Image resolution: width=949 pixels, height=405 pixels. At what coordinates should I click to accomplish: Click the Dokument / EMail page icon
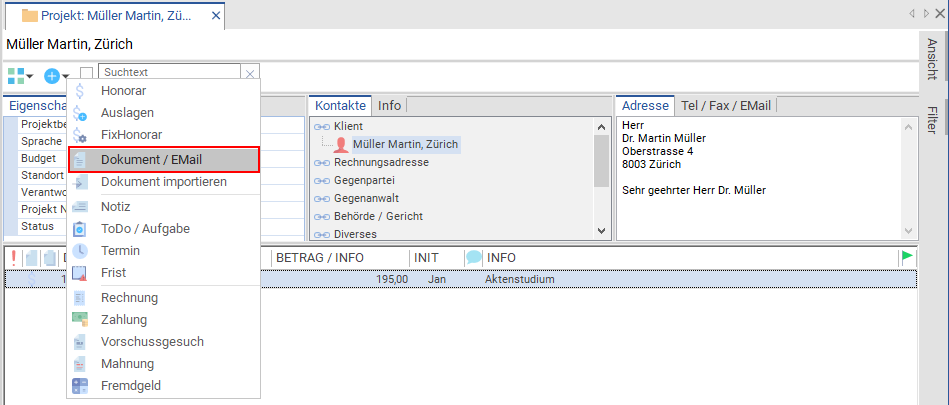tap(80, 160)
